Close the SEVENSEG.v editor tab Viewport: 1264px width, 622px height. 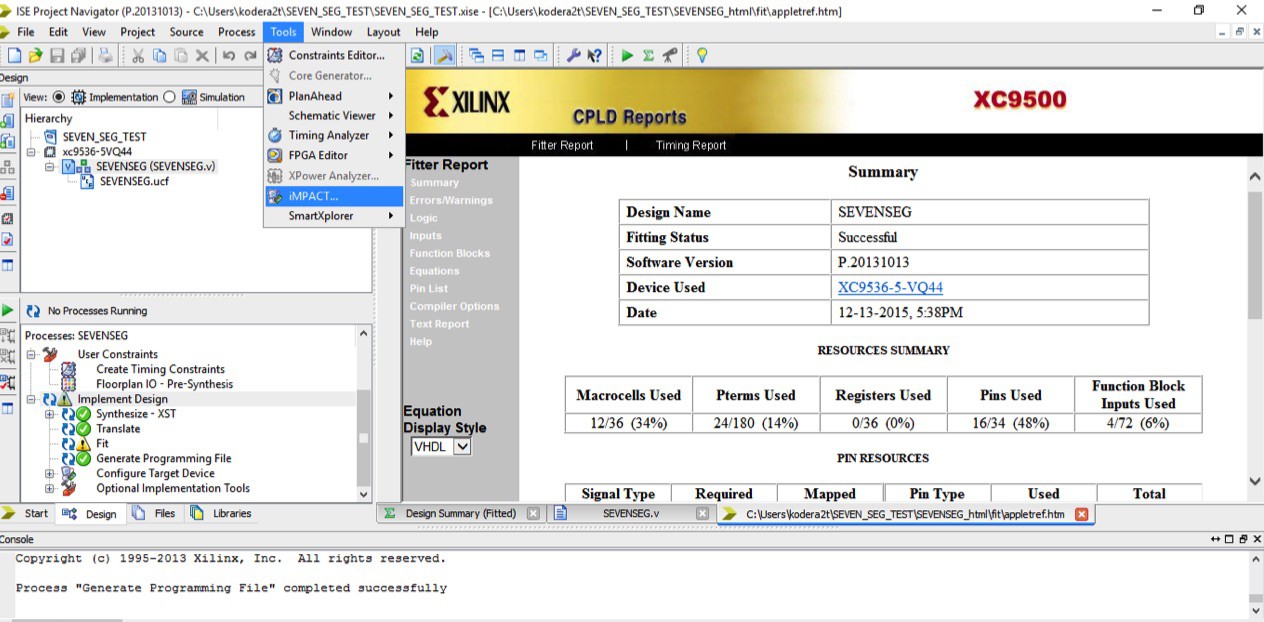point(703,514)
